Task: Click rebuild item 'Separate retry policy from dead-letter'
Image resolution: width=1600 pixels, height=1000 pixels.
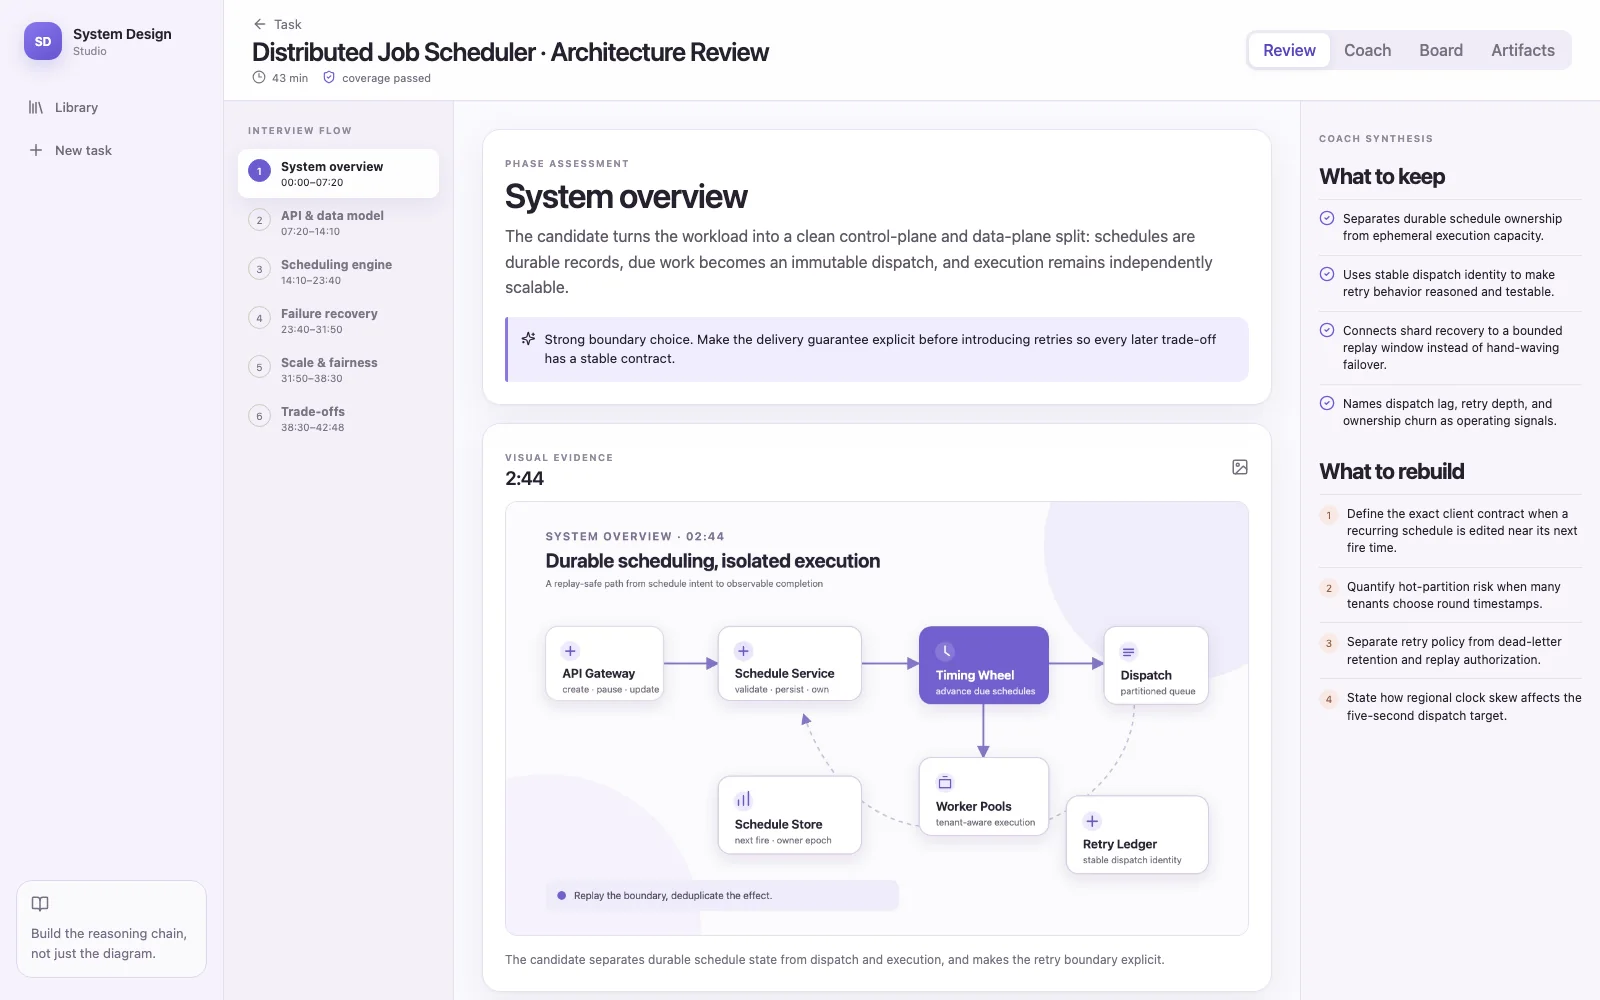Action: pos(1450,650)
